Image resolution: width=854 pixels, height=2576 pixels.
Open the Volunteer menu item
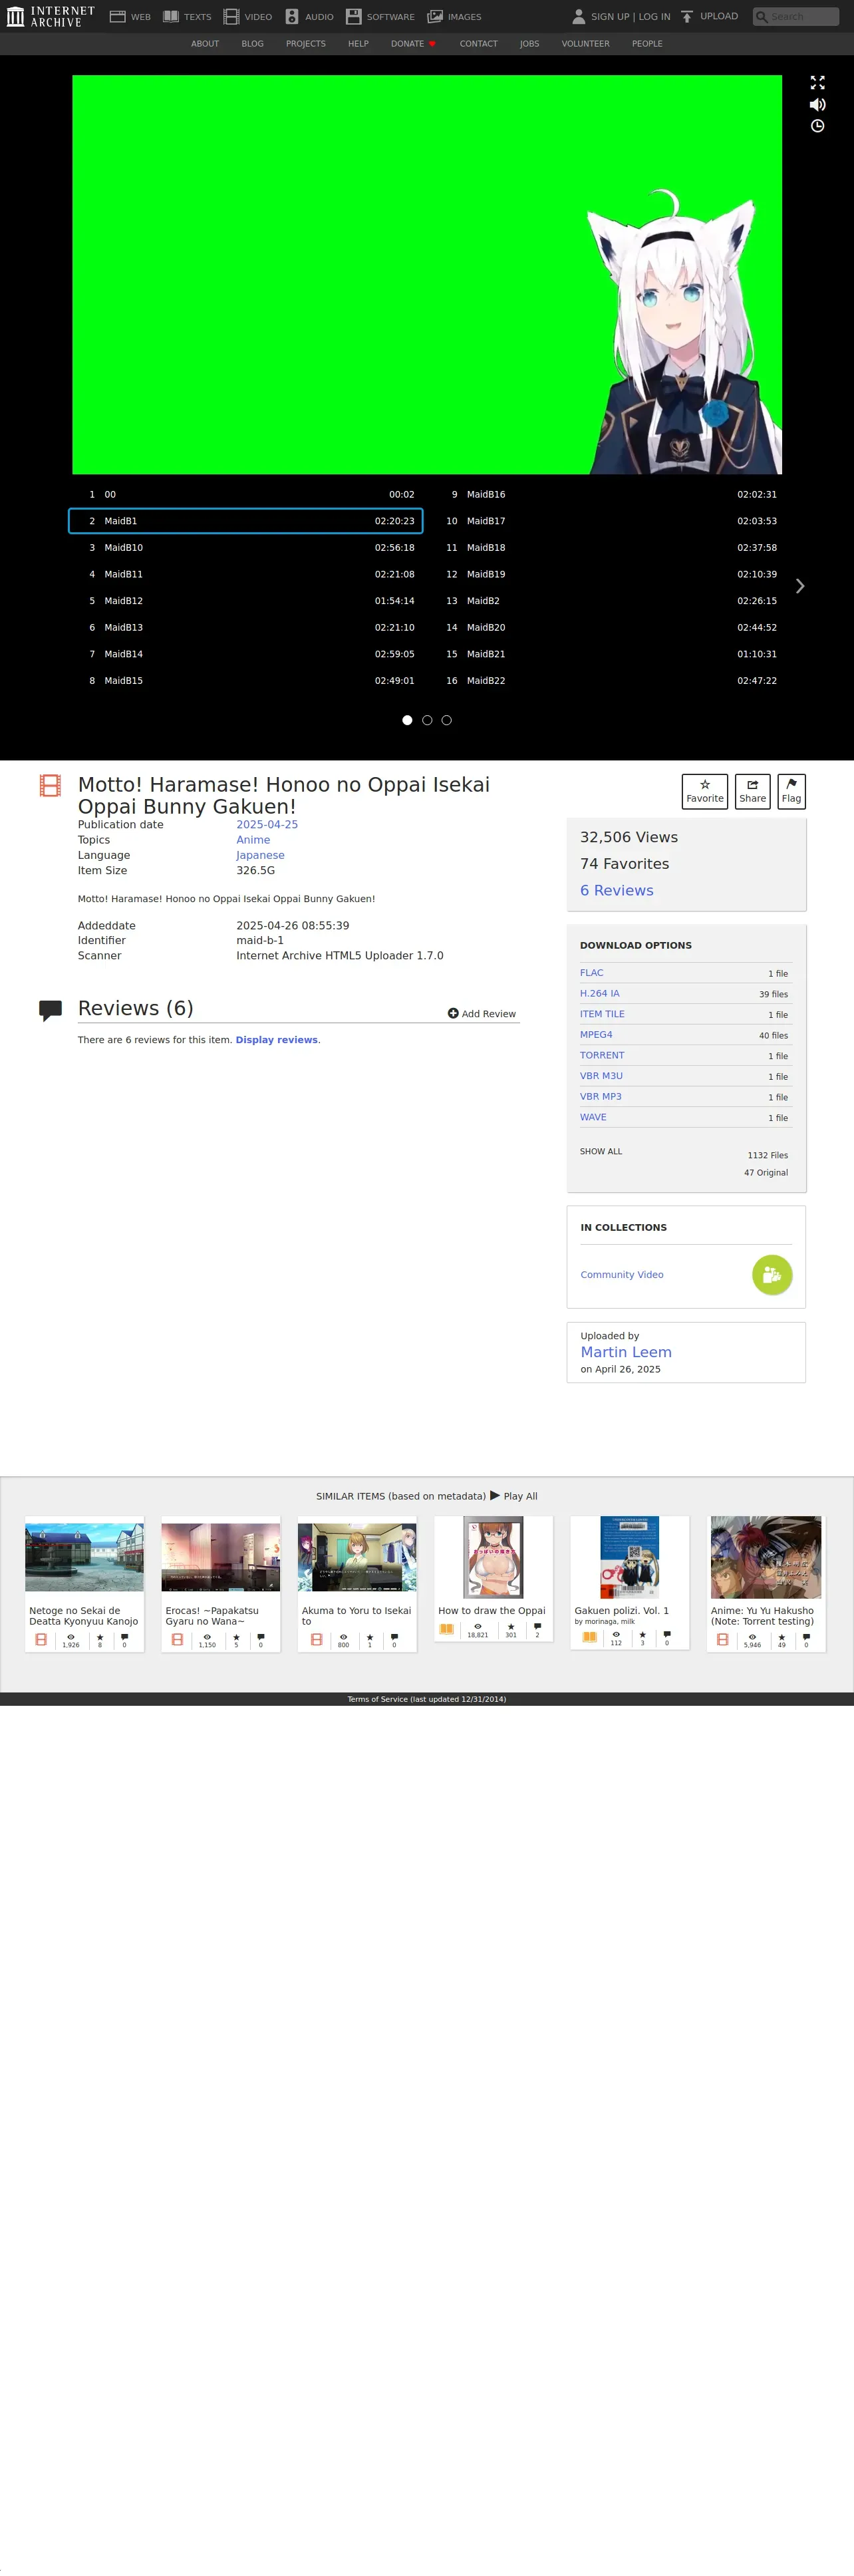[585, 44]
